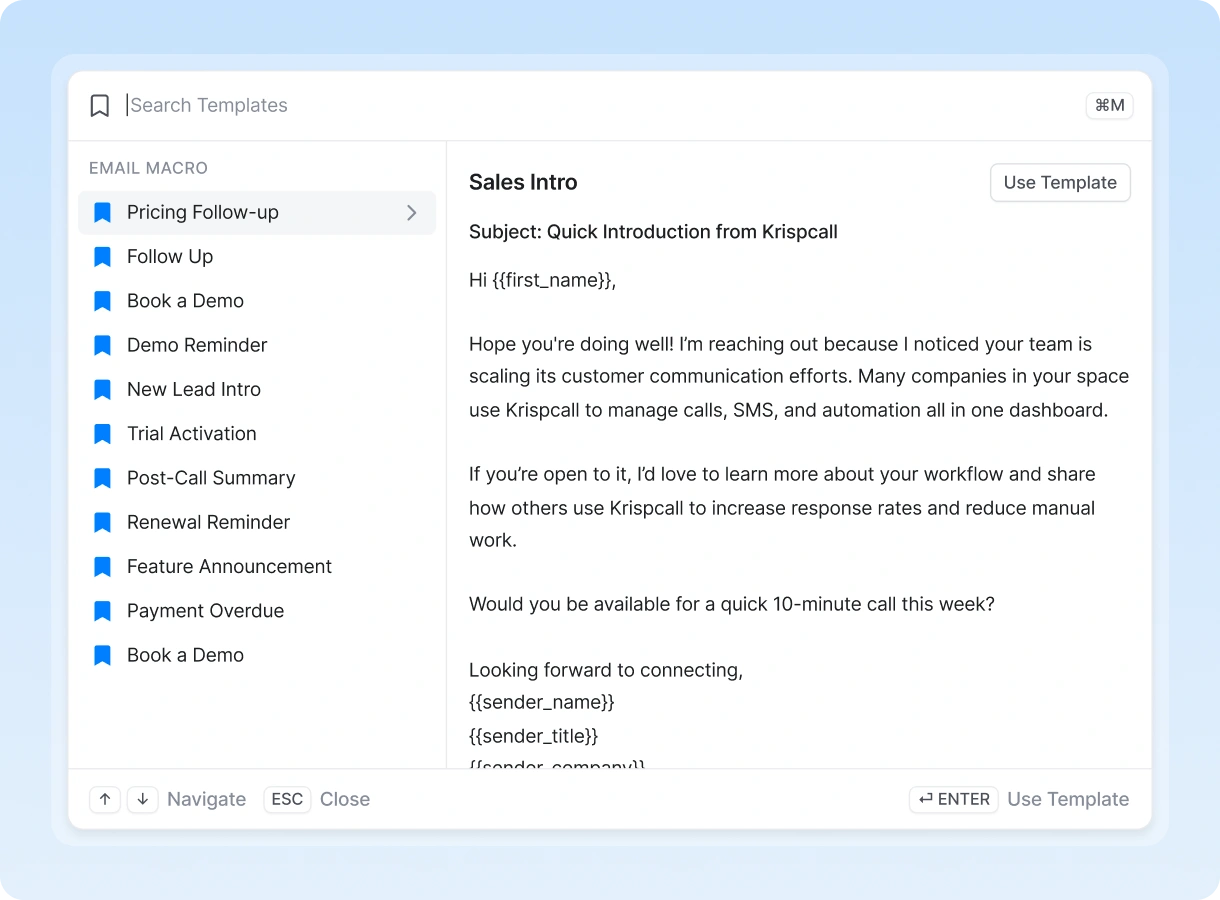Screen dimensions: 1220x900
Task: Click the bookmark icon beside Demo Reminder
Action: point(102,345)
